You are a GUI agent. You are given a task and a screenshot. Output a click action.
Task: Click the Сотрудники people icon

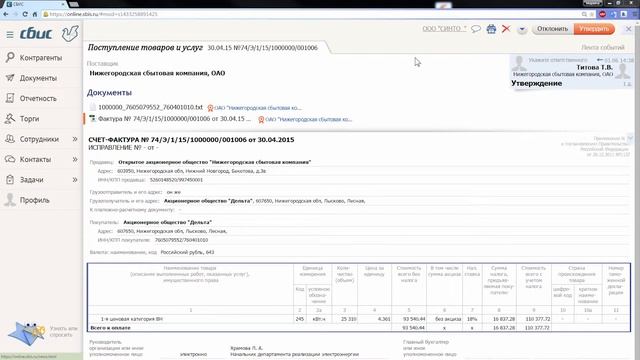coord(10,139)
